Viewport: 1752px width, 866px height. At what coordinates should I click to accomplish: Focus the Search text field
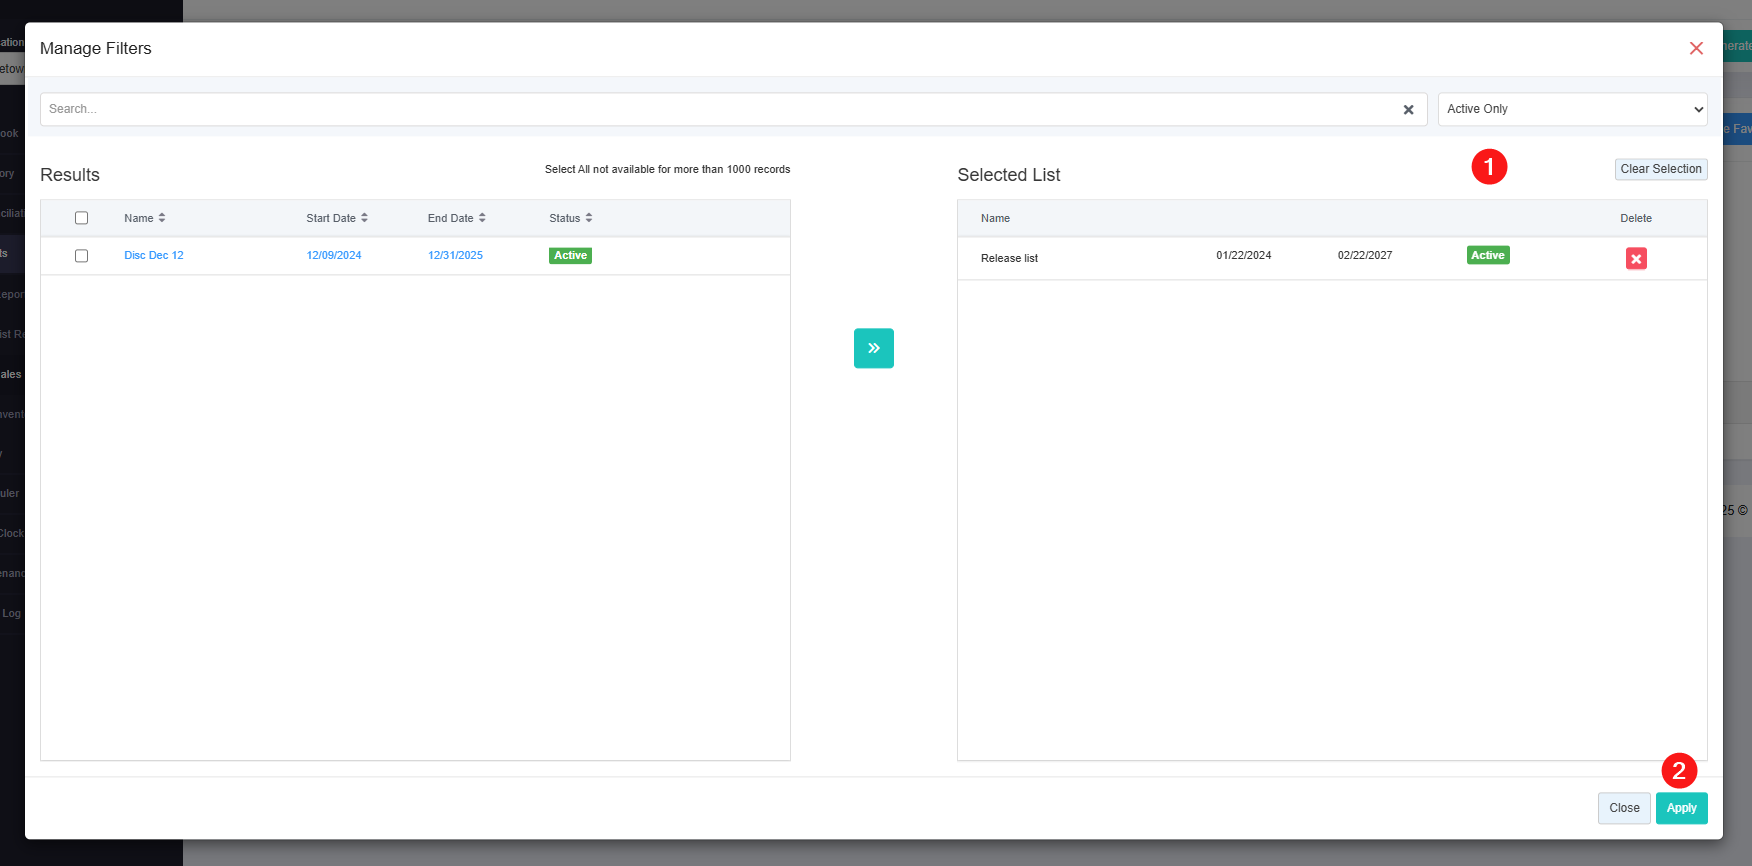[x=715, y=109]
